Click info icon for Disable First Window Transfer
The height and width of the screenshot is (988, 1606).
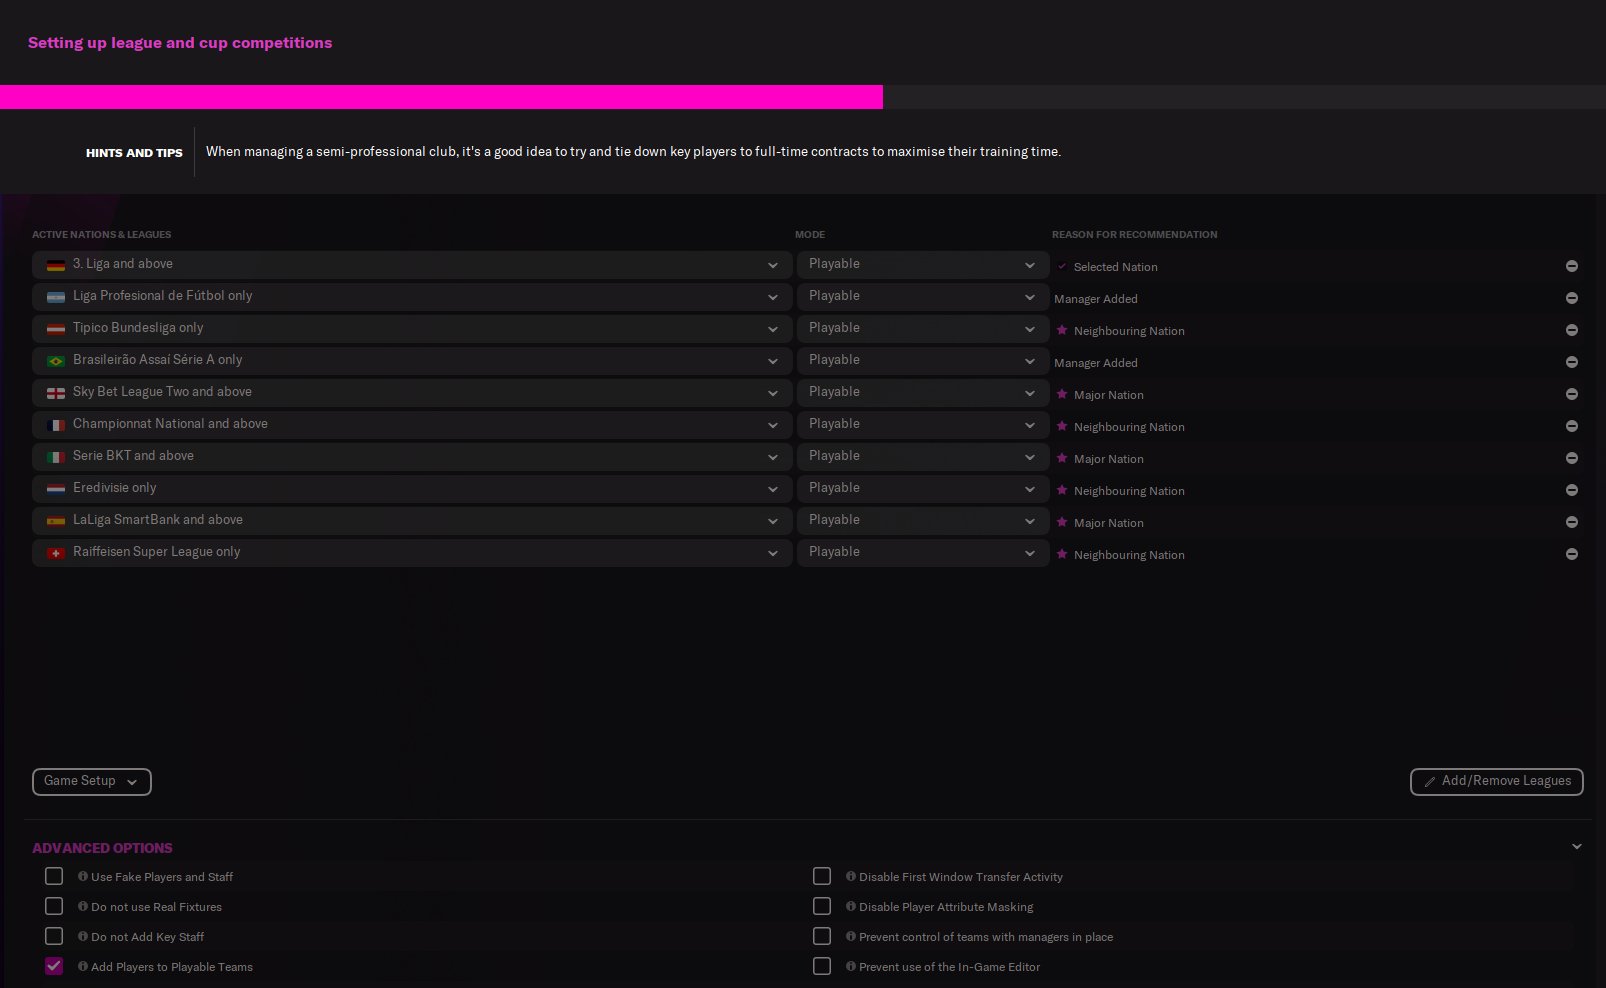click(851, 876)
